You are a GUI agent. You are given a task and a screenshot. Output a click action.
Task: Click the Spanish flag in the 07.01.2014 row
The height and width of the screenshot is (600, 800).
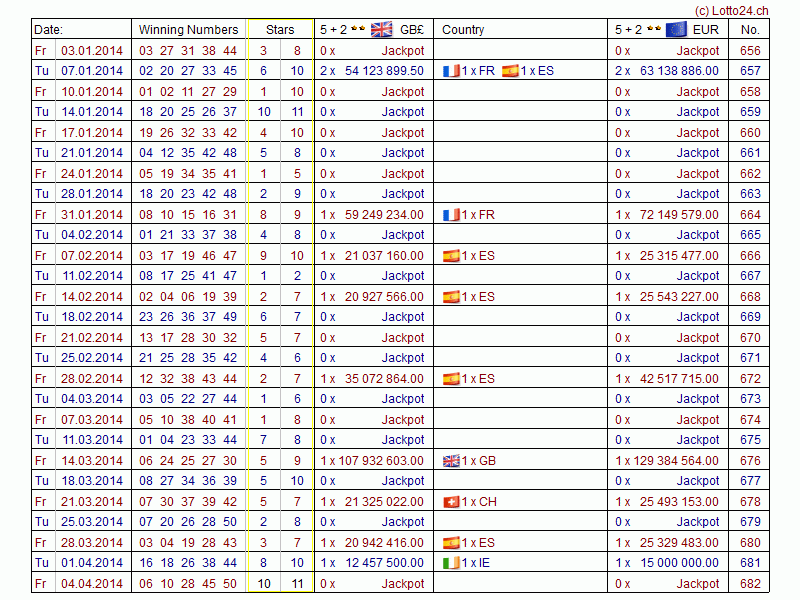[x=510, y=71]
